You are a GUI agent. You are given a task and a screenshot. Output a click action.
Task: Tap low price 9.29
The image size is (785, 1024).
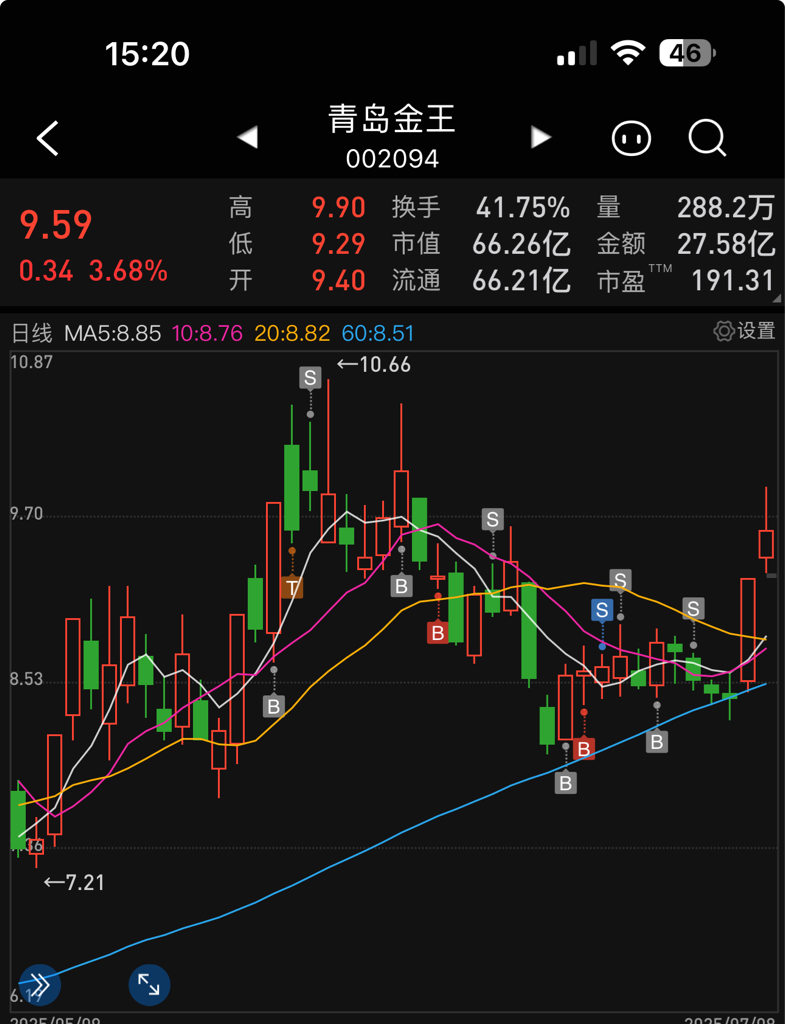point(338,244)
